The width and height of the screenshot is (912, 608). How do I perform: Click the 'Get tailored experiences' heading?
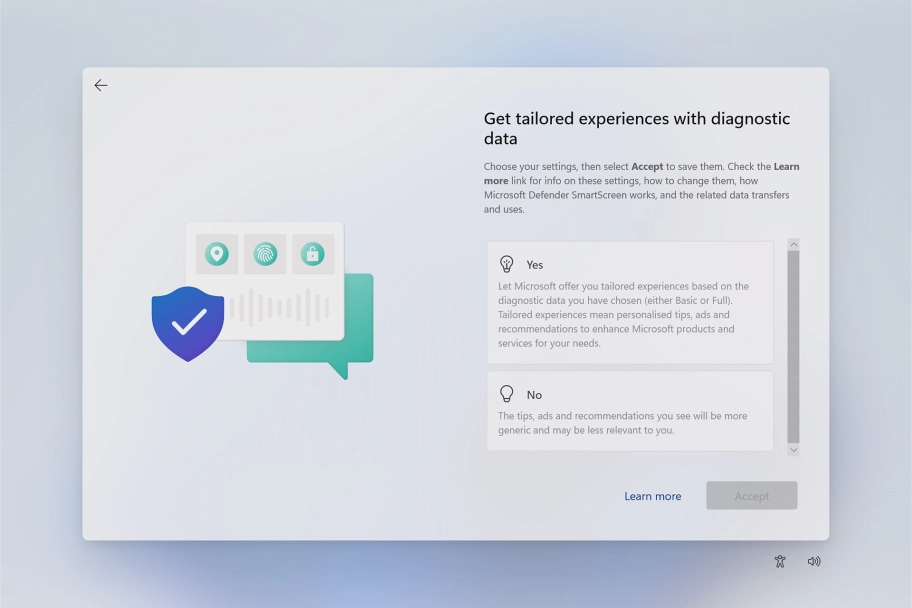coord(636,128)
